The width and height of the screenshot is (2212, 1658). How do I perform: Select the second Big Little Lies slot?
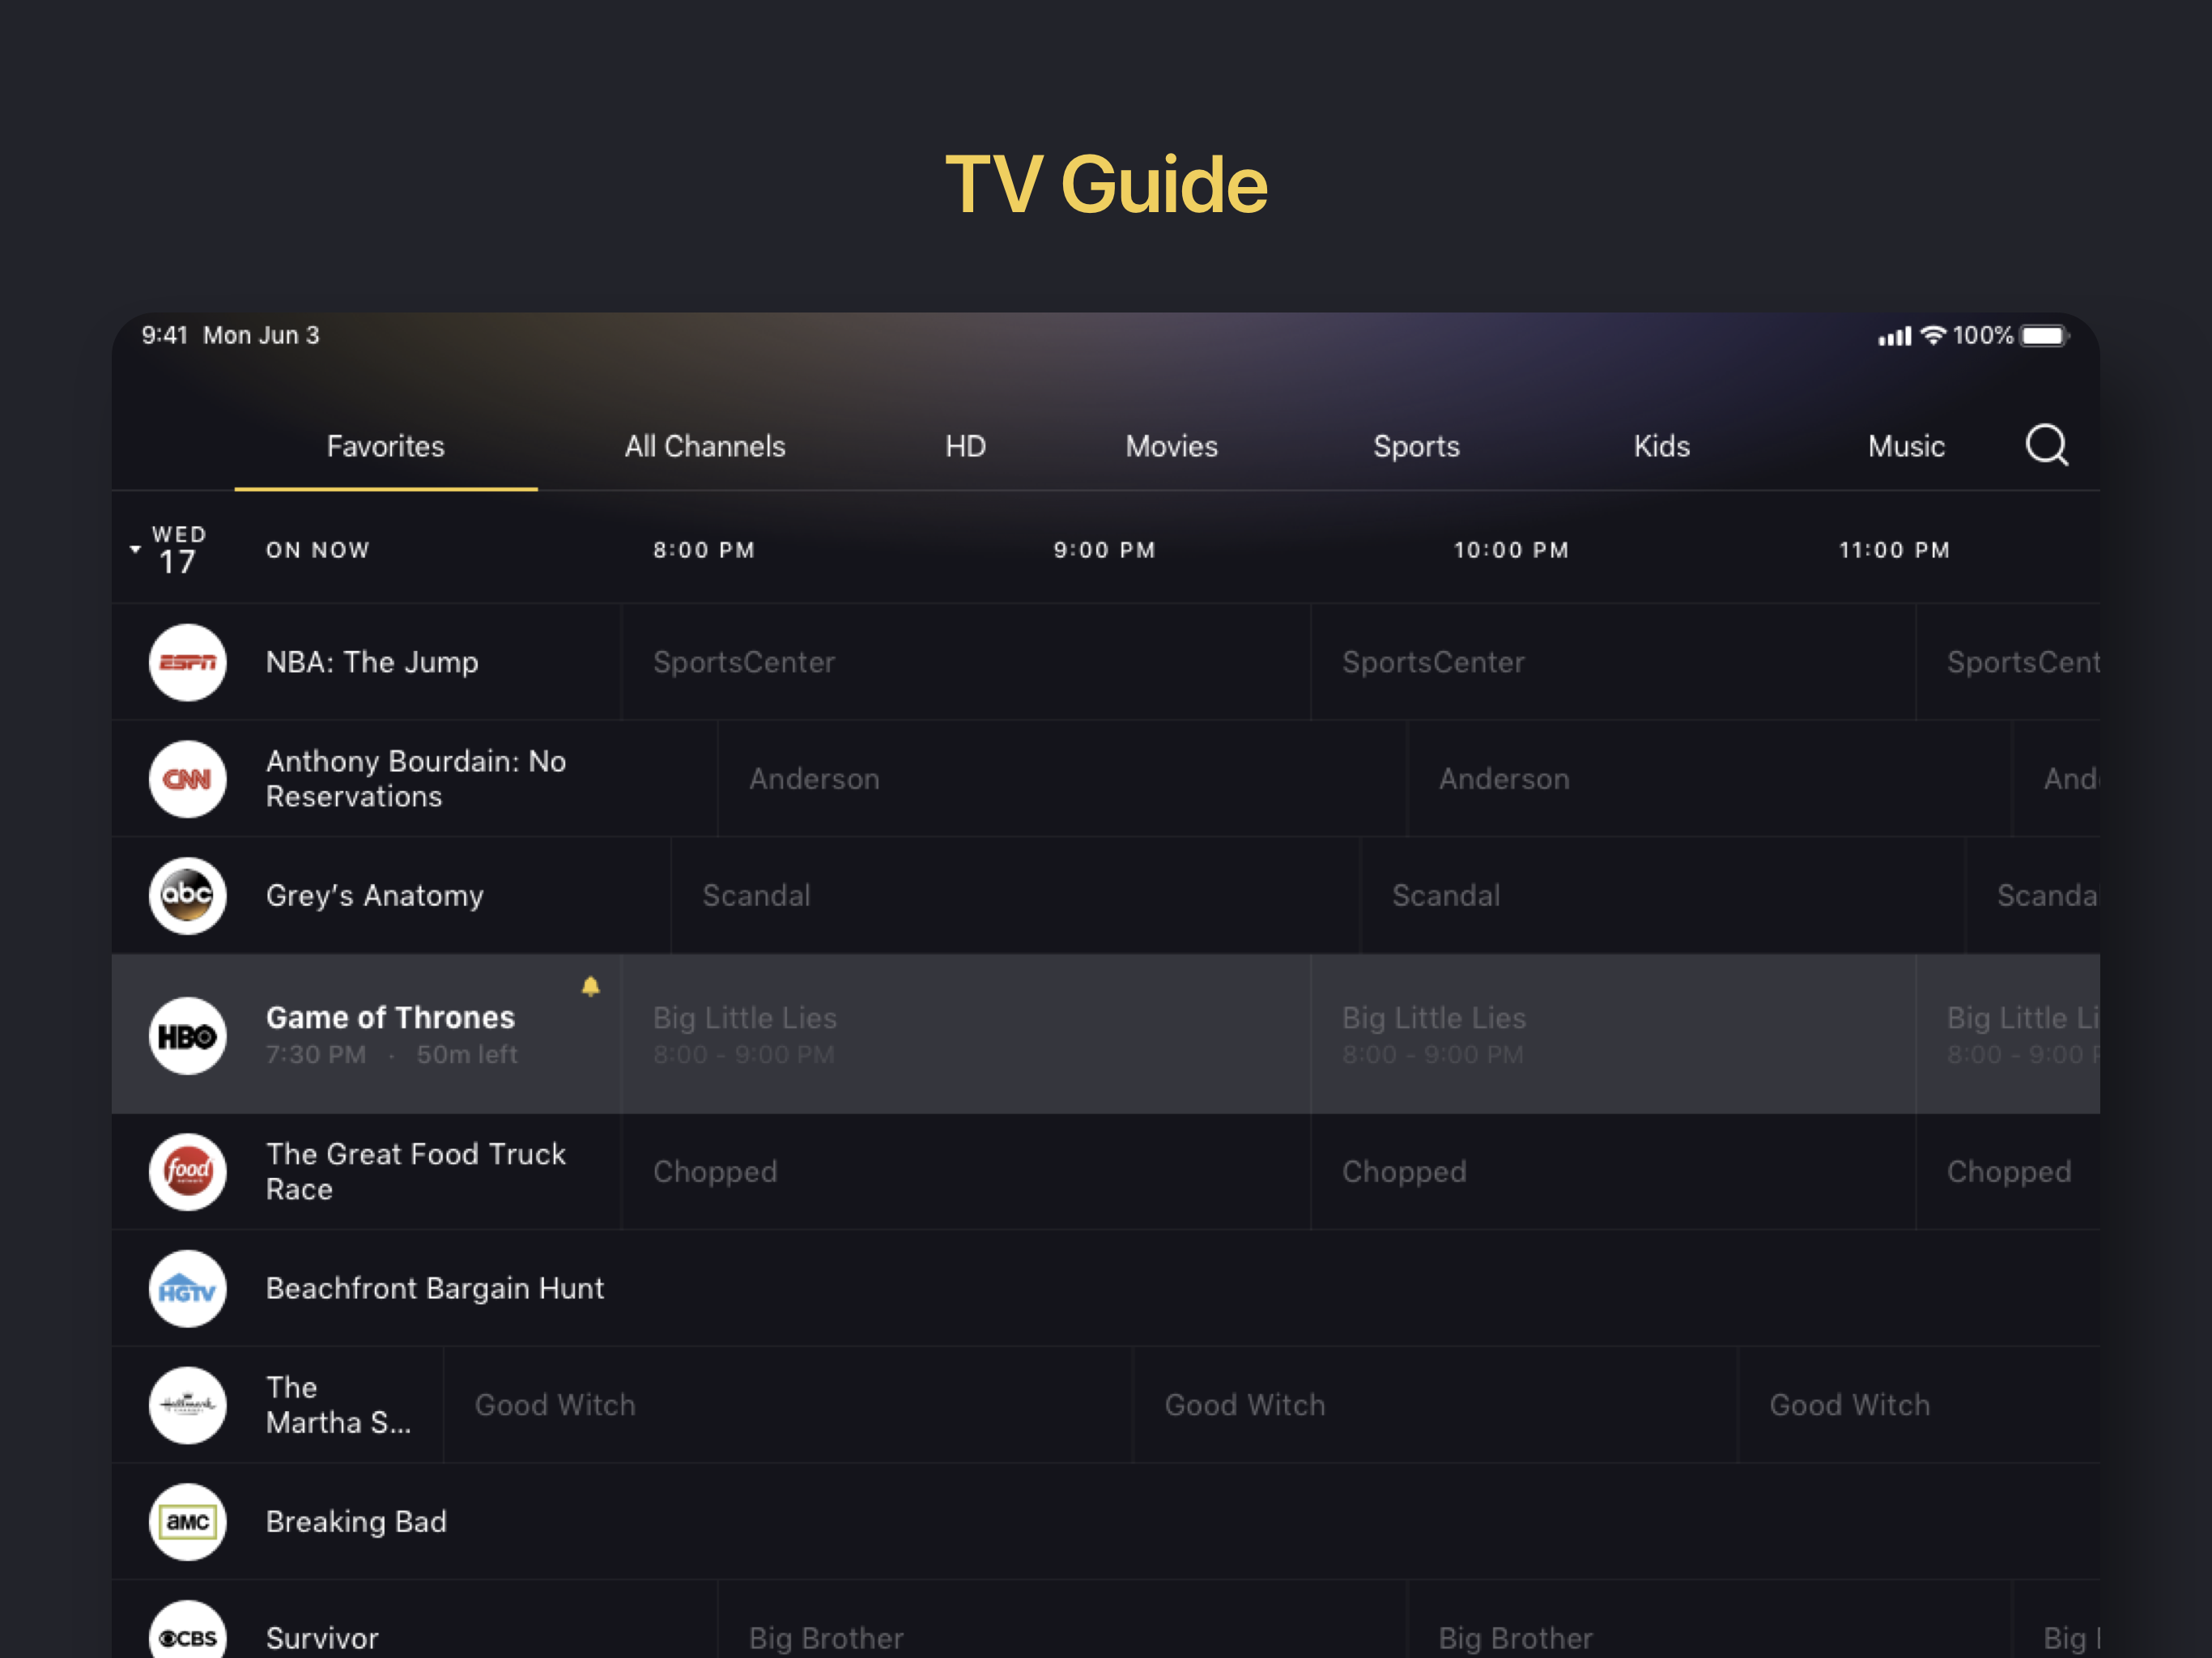[x=1613, y=1034]
